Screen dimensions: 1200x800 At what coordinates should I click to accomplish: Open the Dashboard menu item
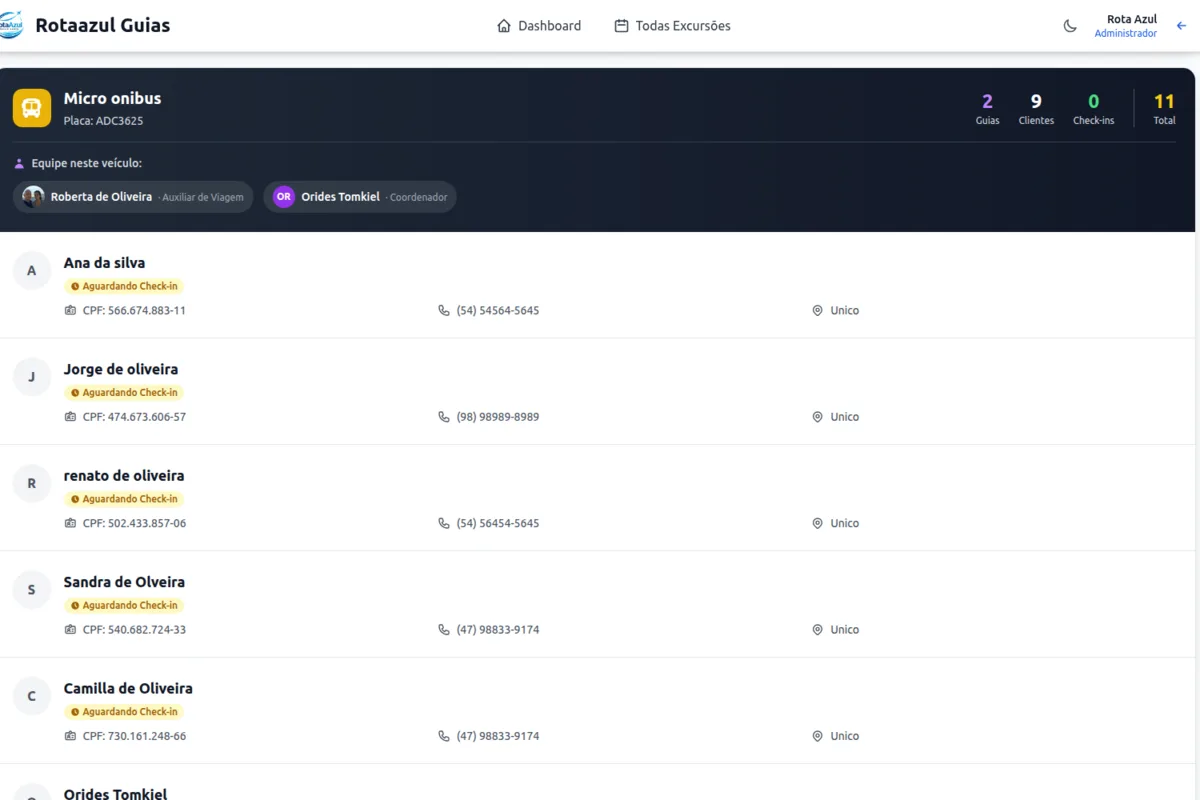pyautogui.click(x=539, y=26)
